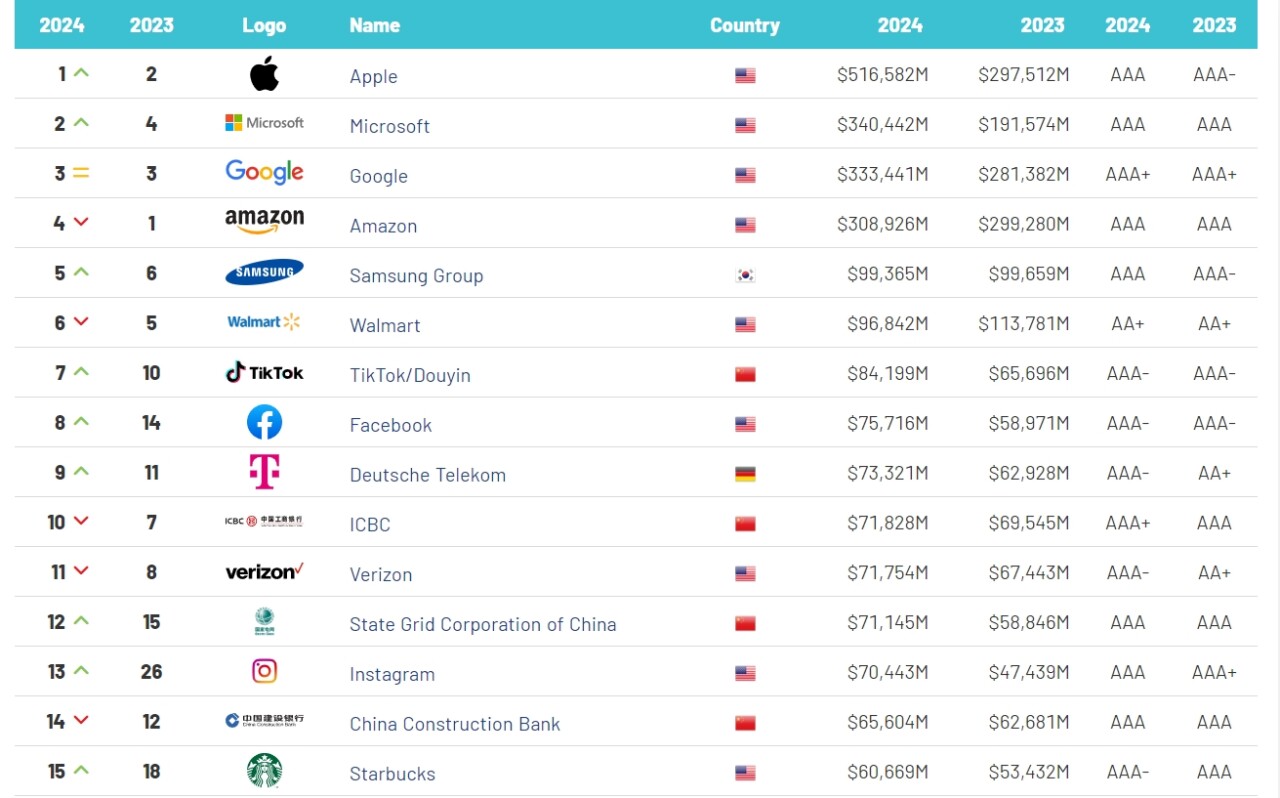Click the Apple logo icon

[x=264, y=74]
